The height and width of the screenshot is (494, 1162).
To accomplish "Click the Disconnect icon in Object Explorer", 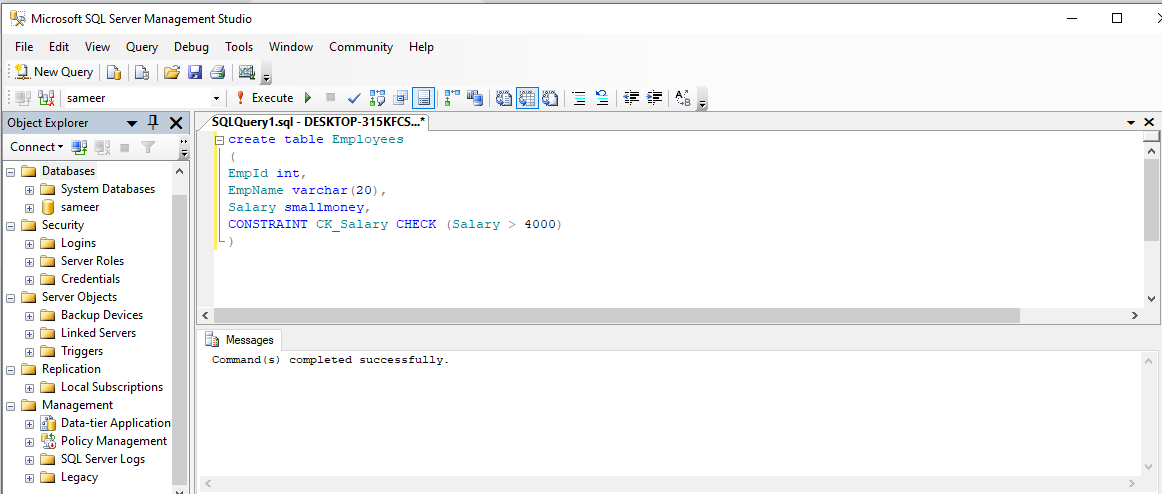I will coord(102,147).
